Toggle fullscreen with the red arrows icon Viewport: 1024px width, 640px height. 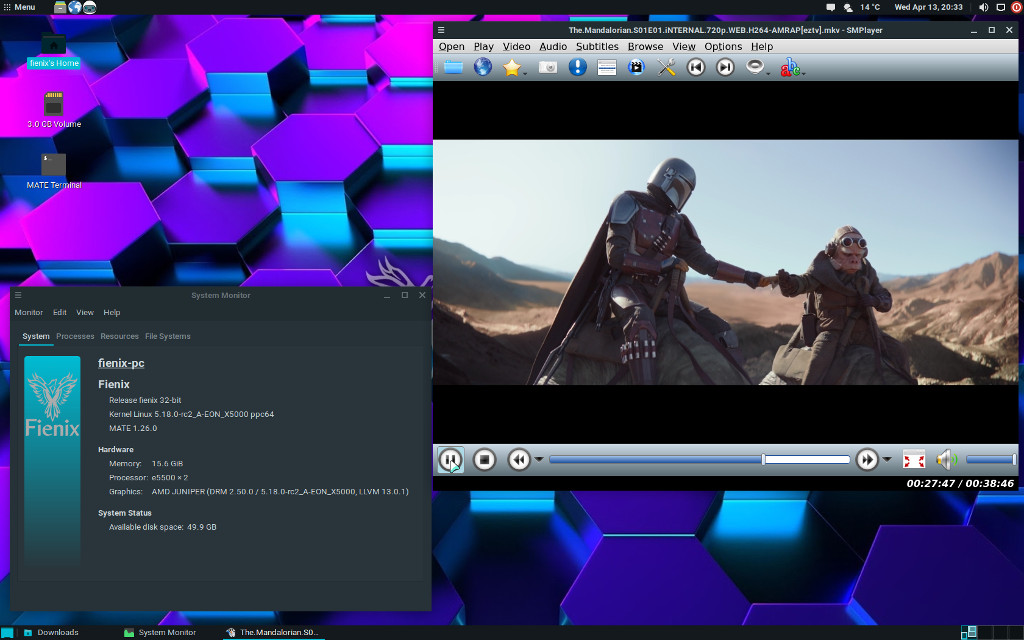(x=914, y=460)
